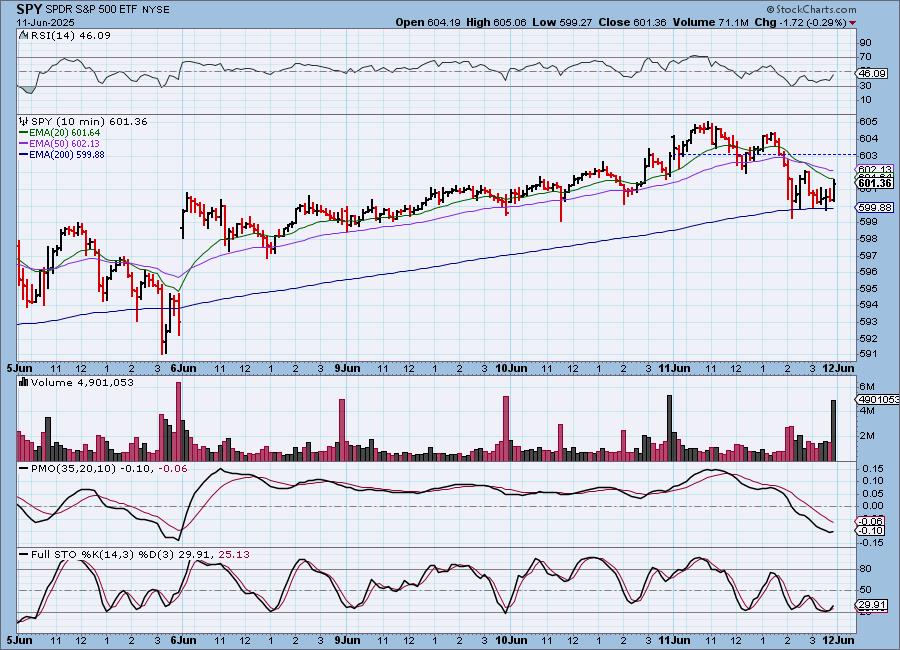Click the 90 label on the RSI axis

click(x=866, y=42)
